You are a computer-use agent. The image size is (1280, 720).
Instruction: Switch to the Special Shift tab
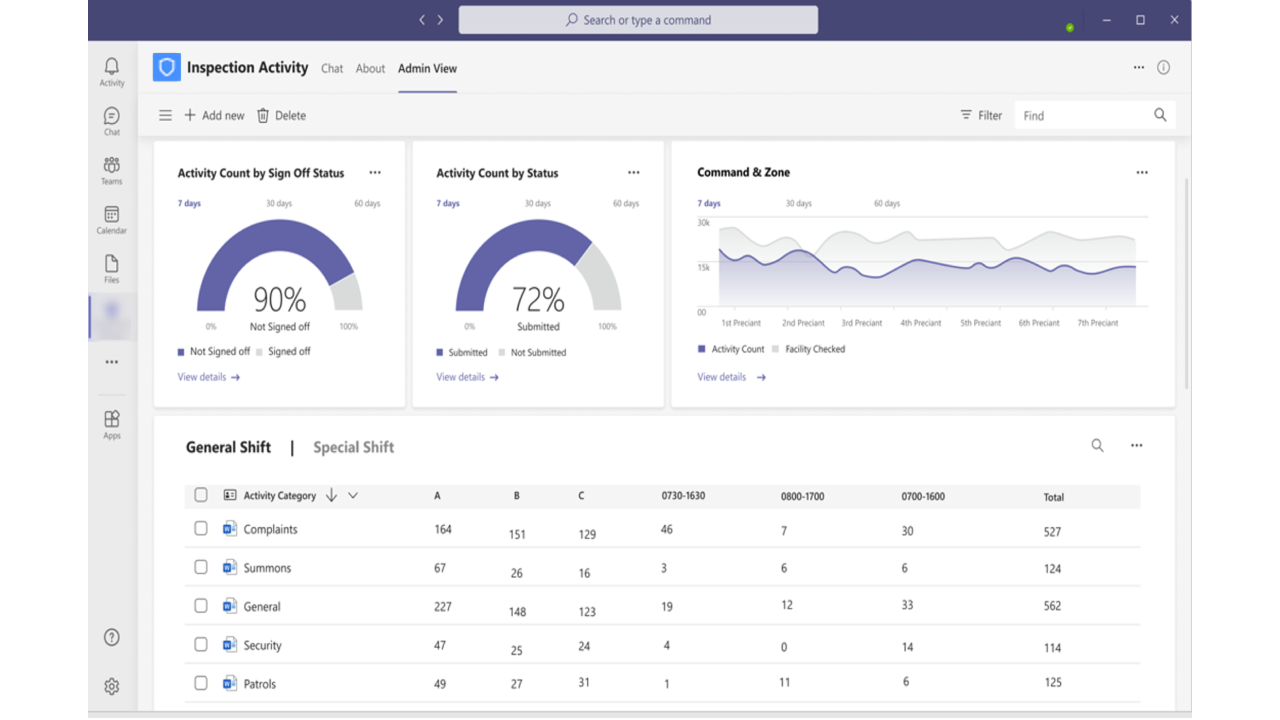[x=353, y=447]
